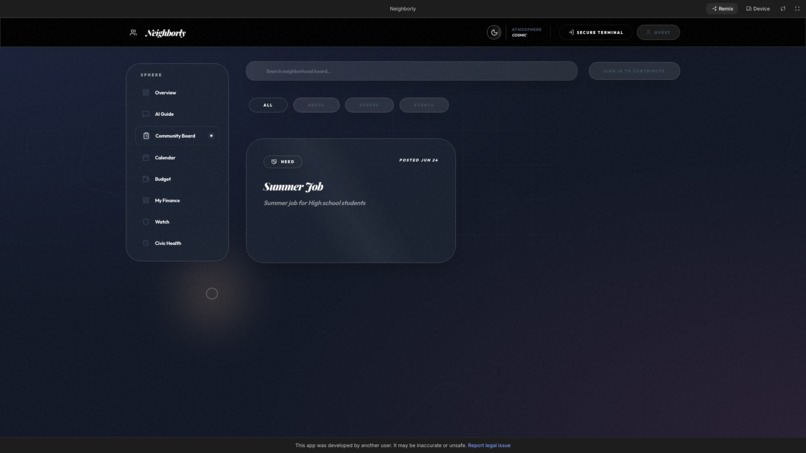Click the Secure Terminal button
Viewport: 806px width, 453px height.
tap(596, 32)
